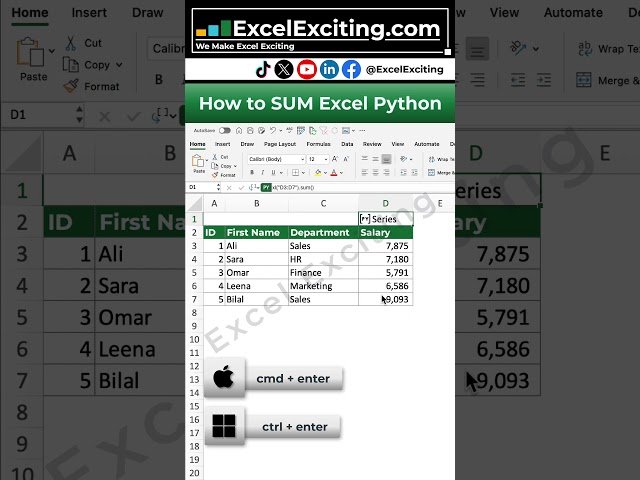
Task: Open the X (Twitter) icon in the banner
Action: [x=284, y=69]
